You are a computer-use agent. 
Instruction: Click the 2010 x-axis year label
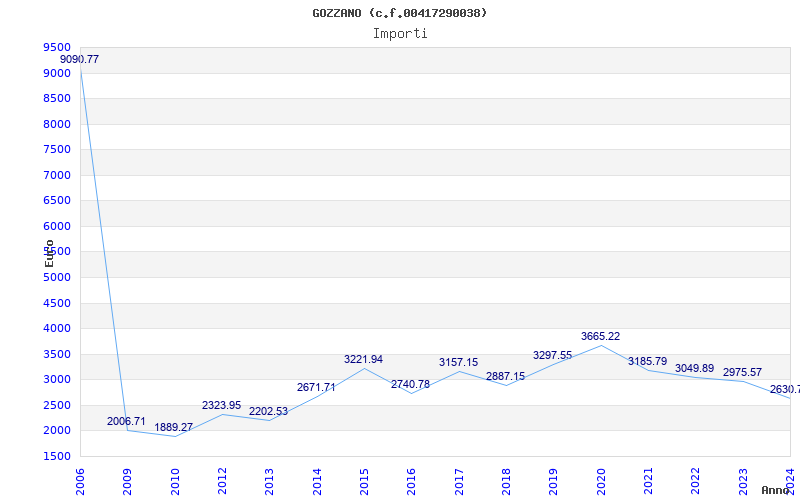tap(175, 481)
